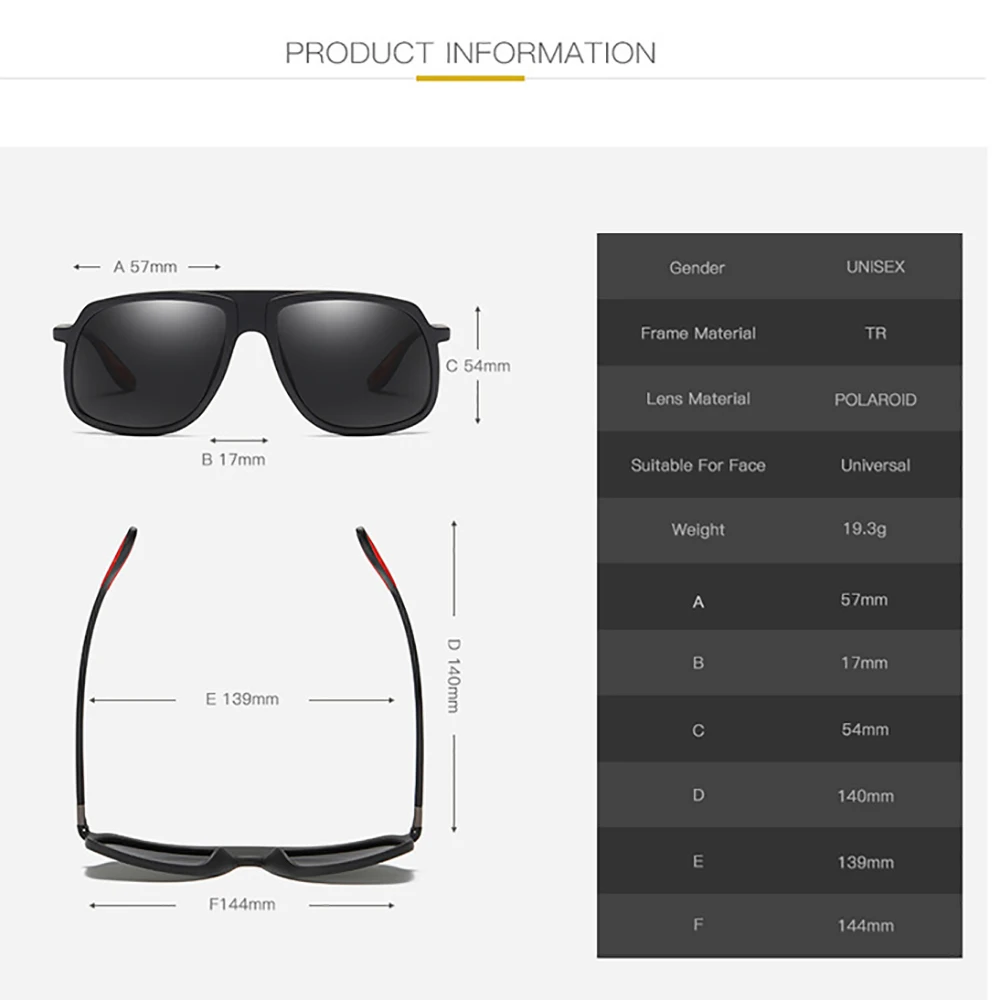The image size is (1000, 1000).
Task: Click the UNISEX value cell
Action: tap(875, 267)
